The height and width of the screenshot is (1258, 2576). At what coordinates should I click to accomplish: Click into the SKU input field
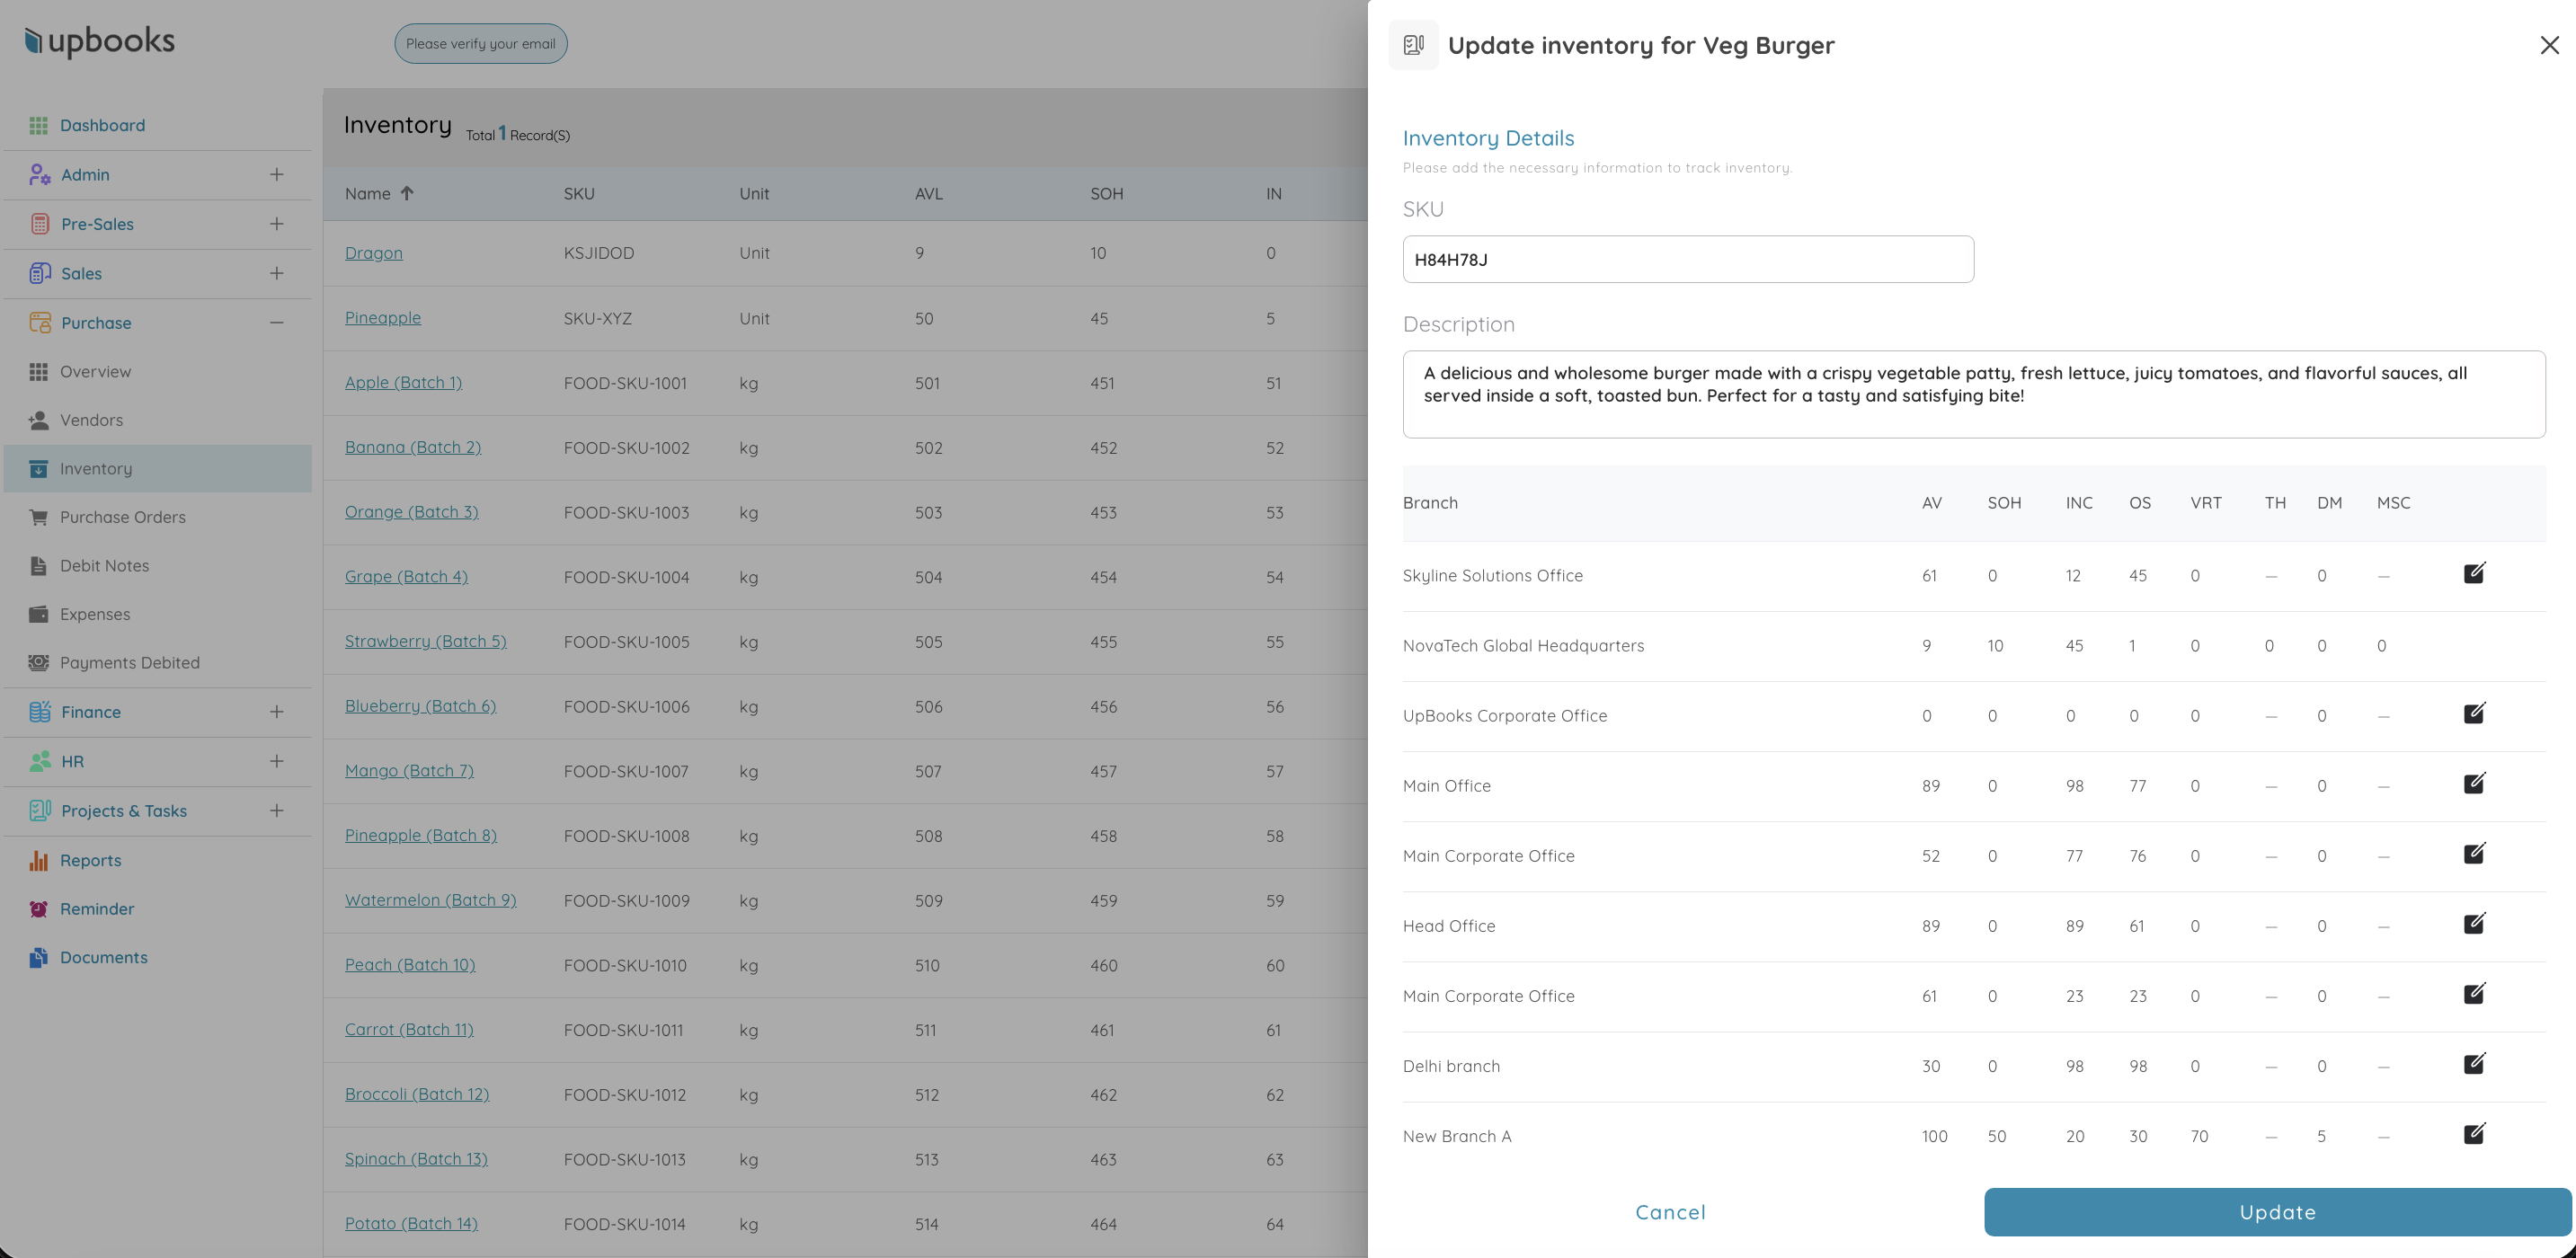click(1687, 259)
